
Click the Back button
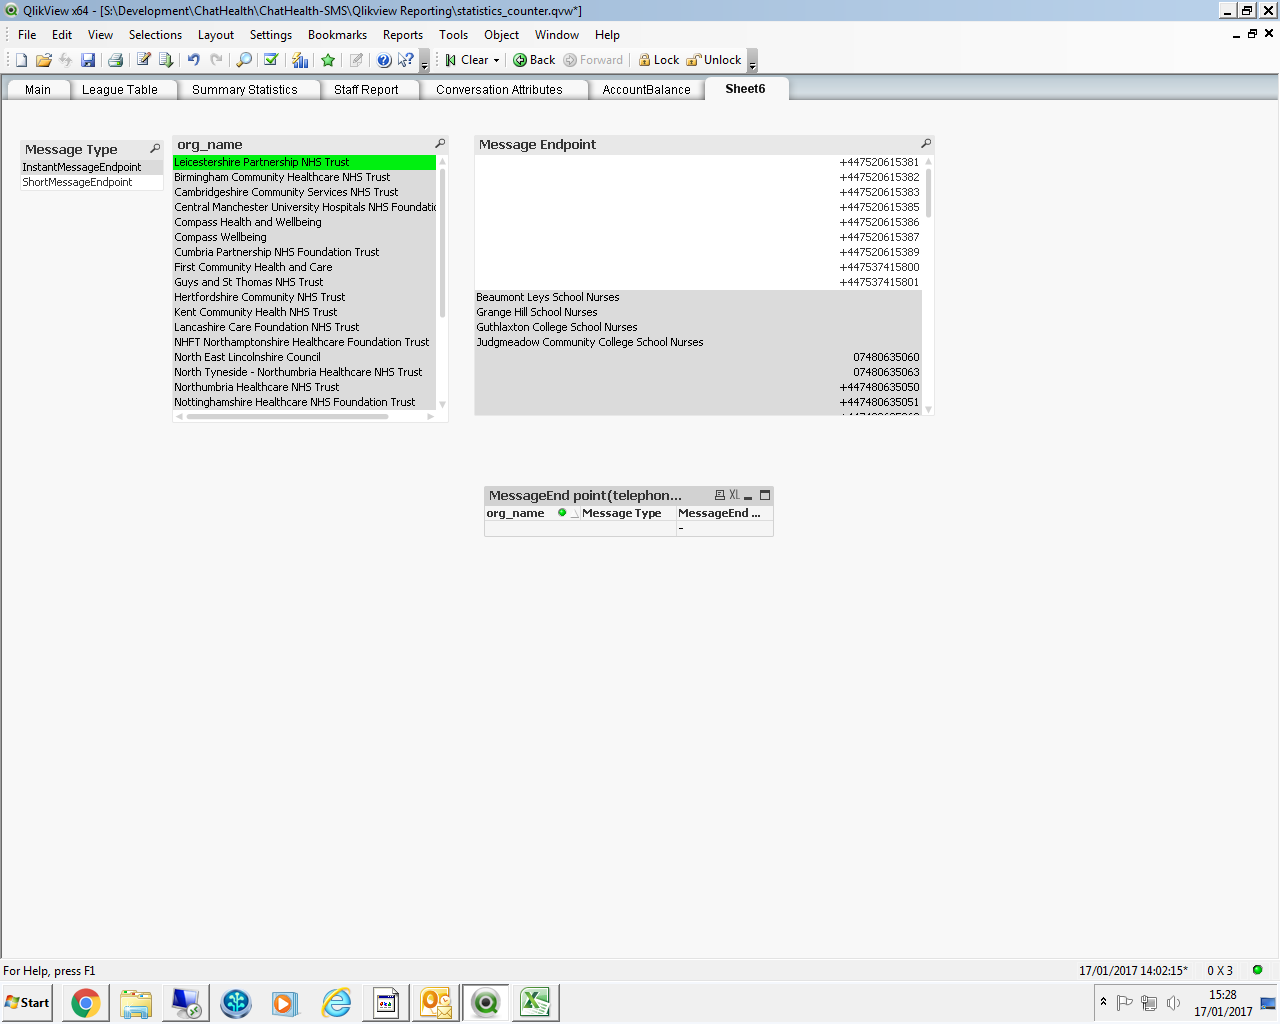coord(534,60)
